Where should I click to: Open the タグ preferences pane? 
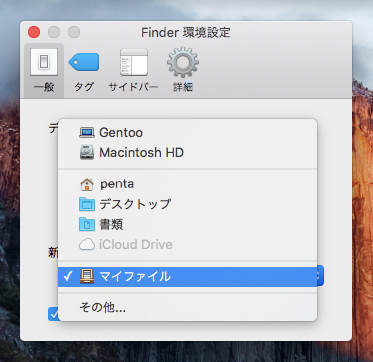[x=84, y=71]
